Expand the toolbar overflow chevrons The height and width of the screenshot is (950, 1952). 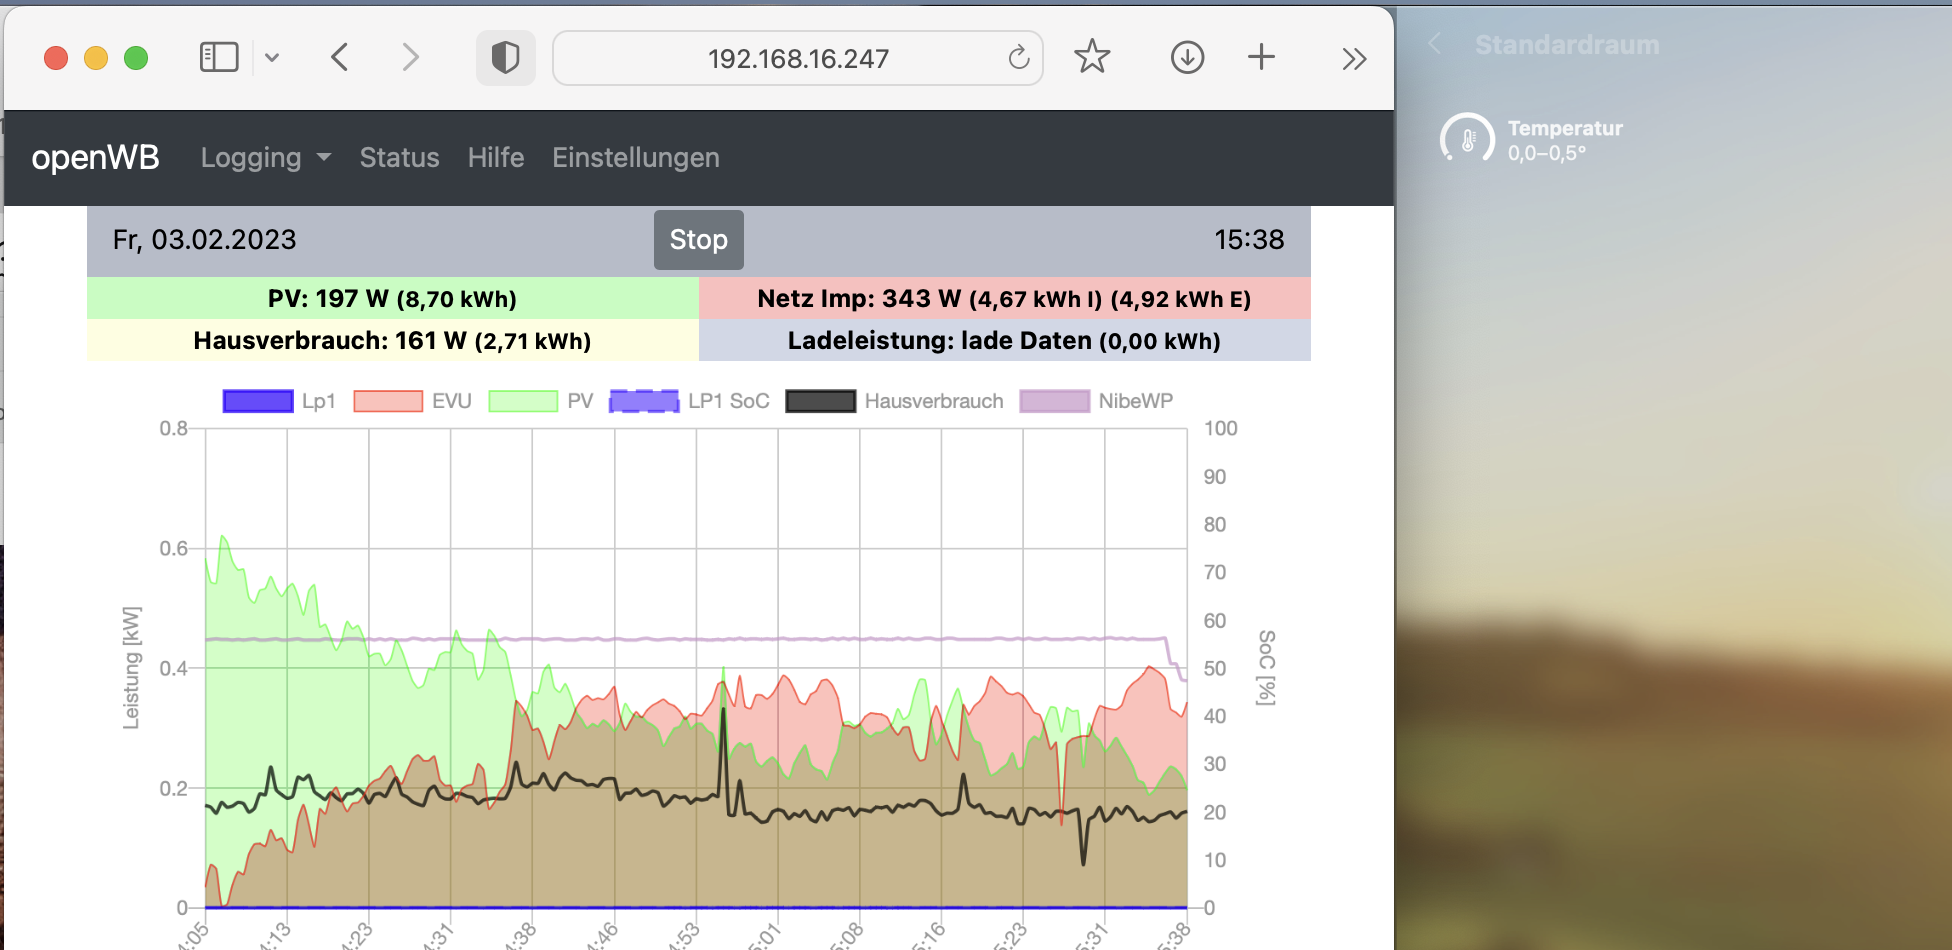point(1353,59)
